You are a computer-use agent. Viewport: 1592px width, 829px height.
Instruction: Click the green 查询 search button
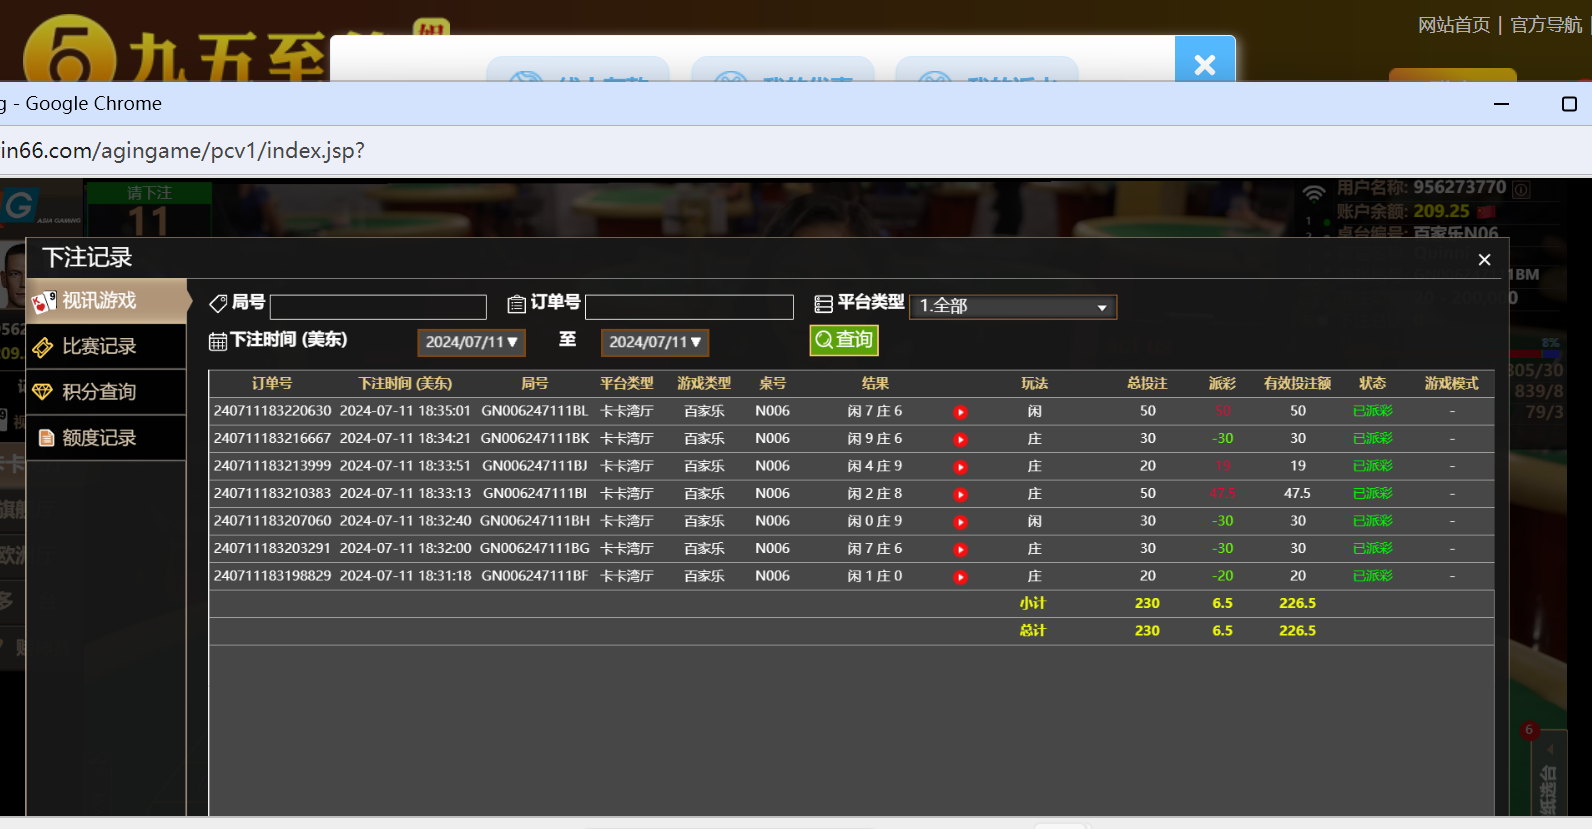[844, 340]
